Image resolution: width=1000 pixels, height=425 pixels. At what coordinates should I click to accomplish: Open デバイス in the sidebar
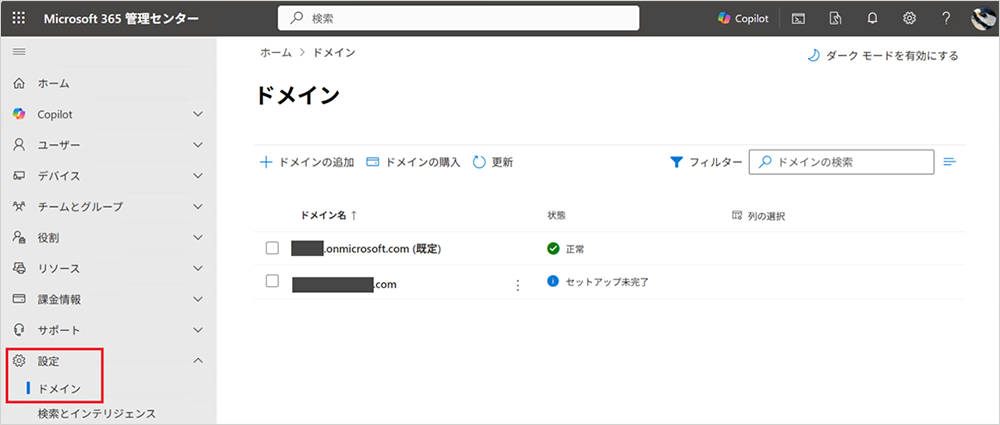point(59,176)
